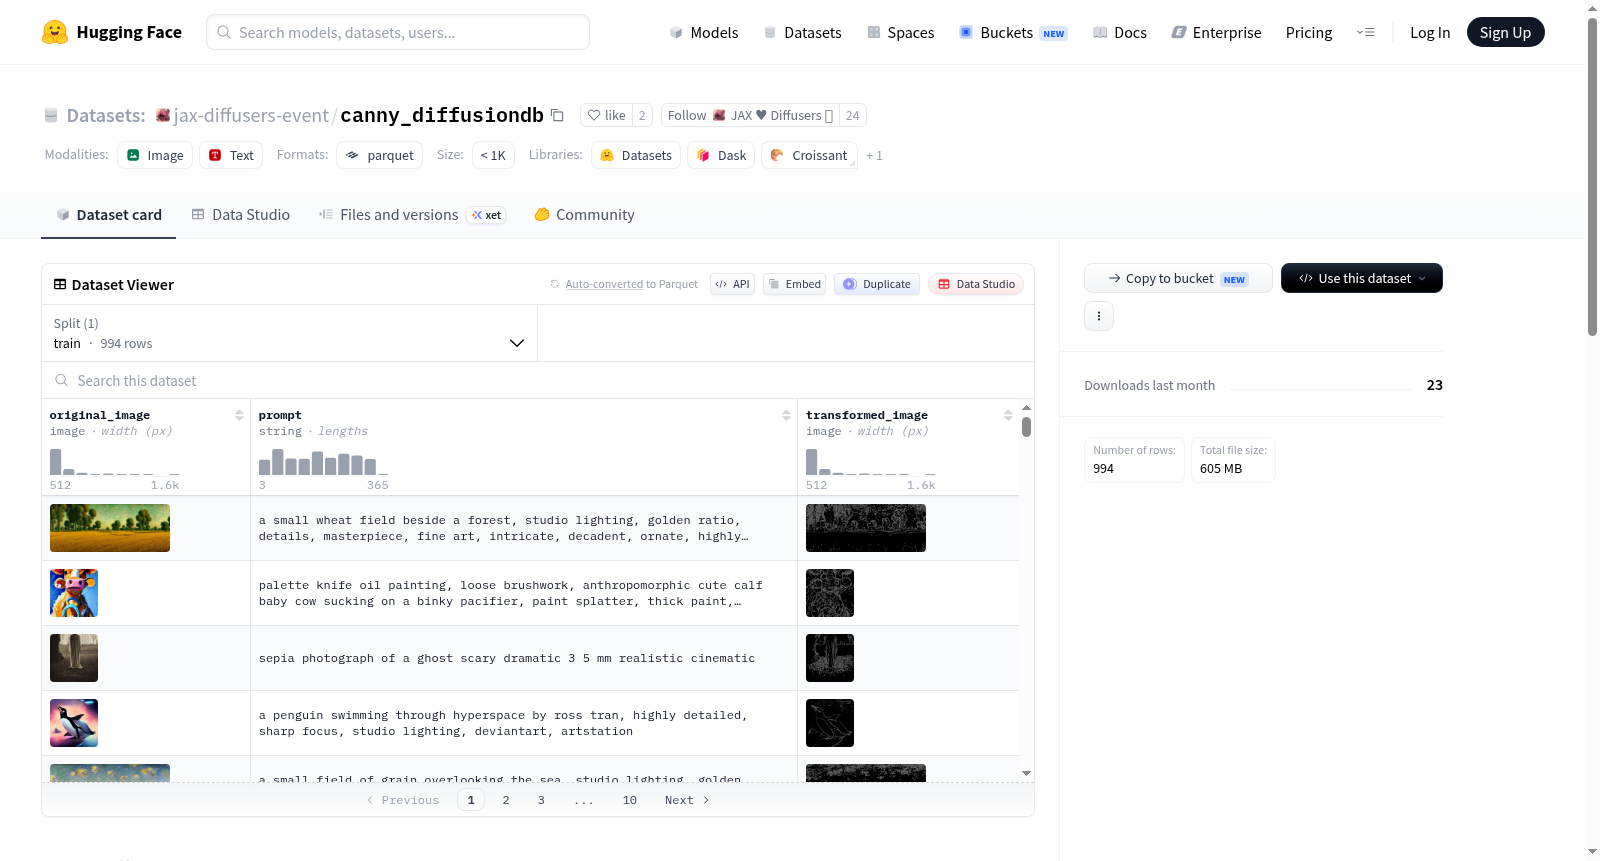Open the API button in Dataset Viewer
The height and width of the screenshot is (861, 1600).
732,284
